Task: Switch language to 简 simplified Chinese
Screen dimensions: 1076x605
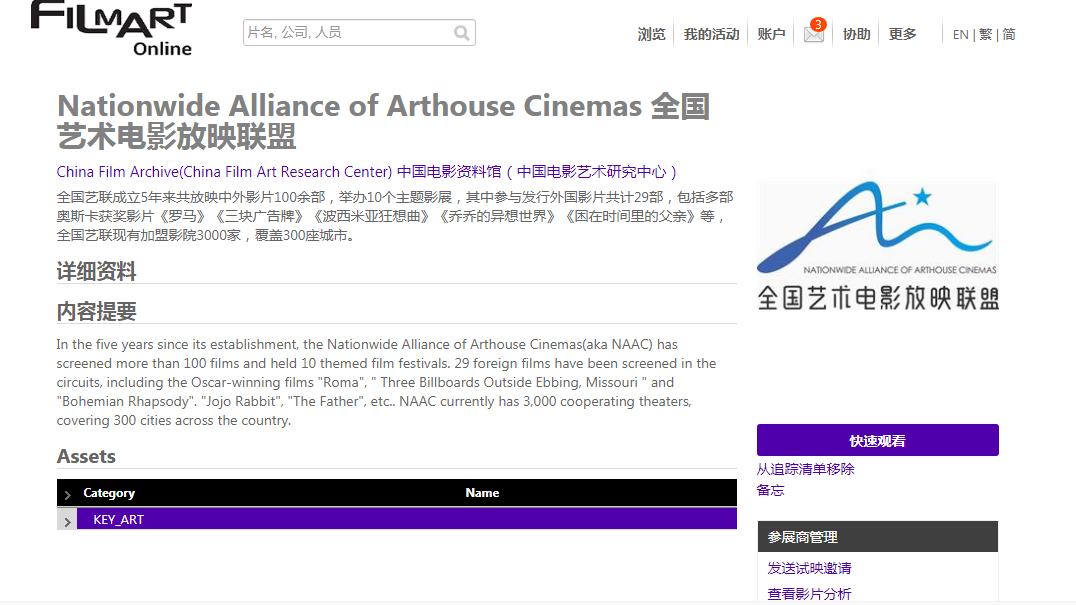Action: [1009, 35]
